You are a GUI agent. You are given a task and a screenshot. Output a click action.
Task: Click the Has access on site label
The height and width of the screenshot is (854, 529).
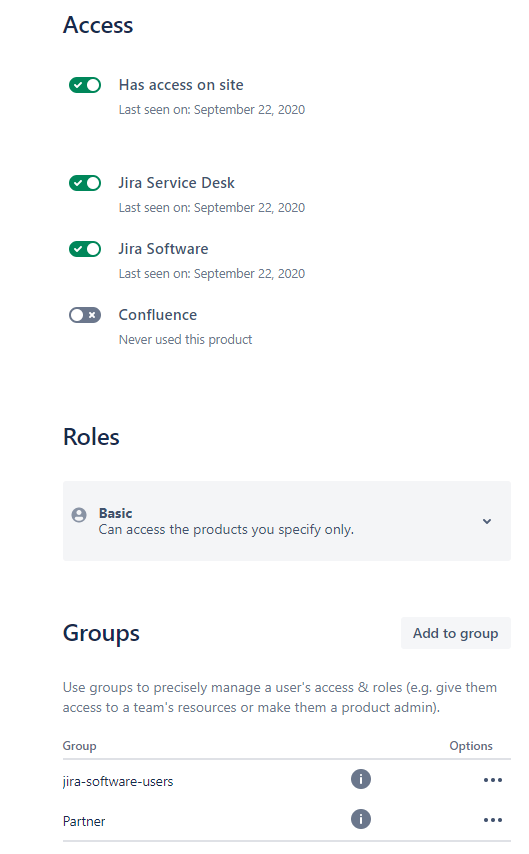(181, 84)
